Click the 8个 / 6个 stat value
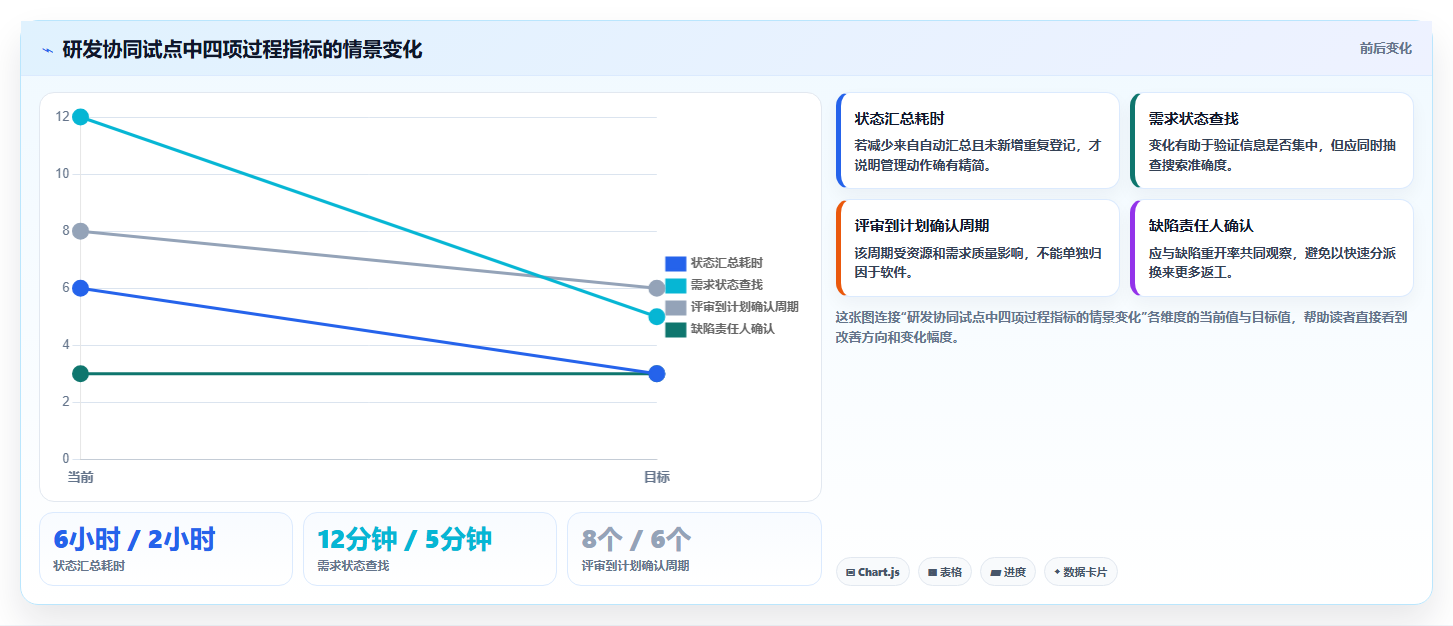The width and height of the screenshot is (1453, 626). tap(636, 539)
